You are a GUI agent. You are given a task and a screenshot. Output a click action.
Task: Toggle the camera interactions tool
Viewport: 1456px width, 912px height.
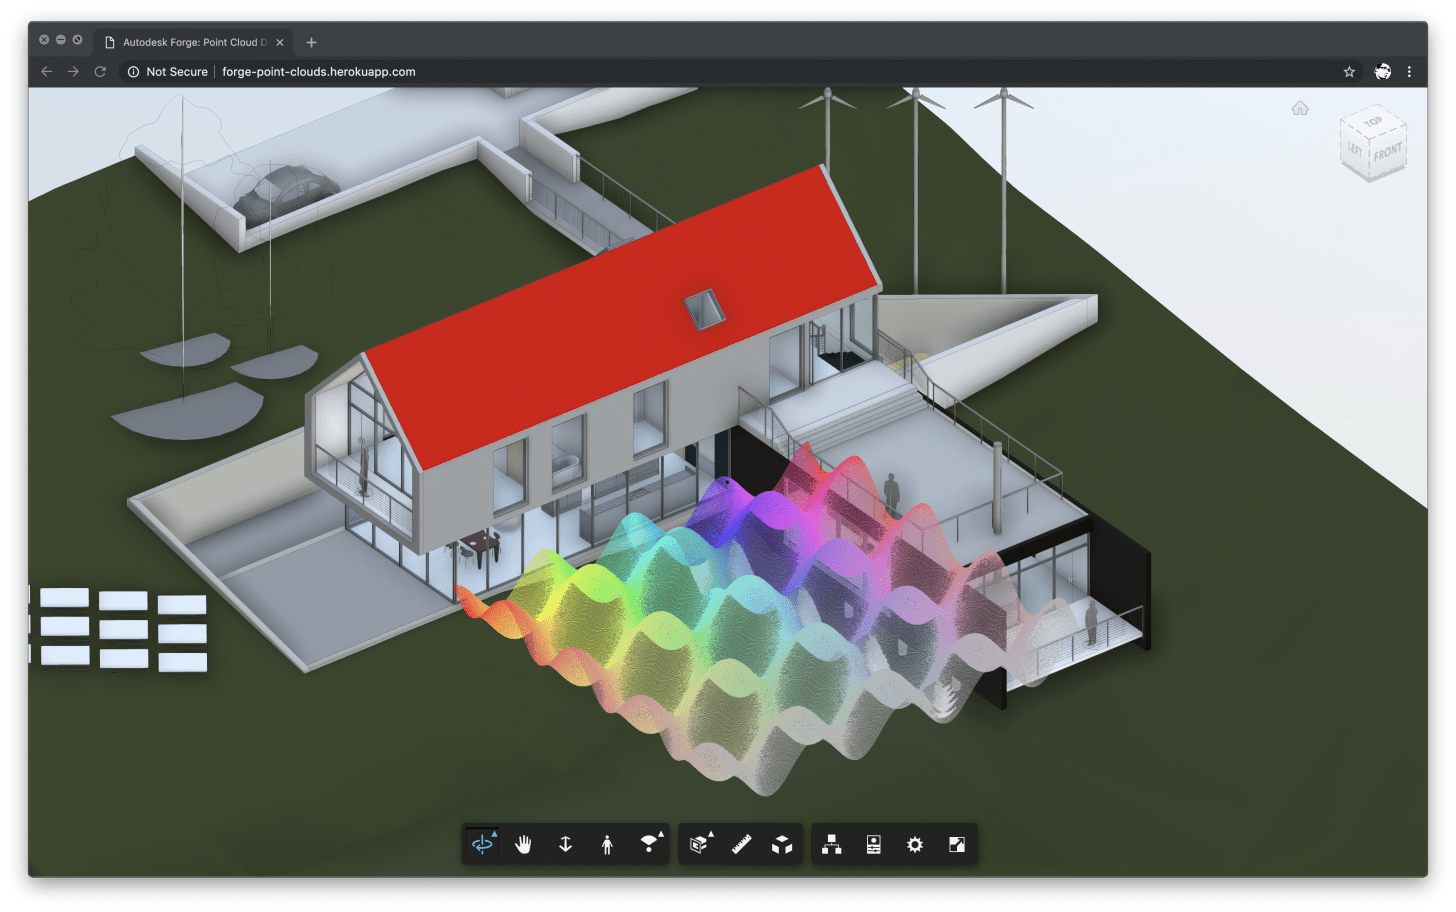(x=648, y=843)
